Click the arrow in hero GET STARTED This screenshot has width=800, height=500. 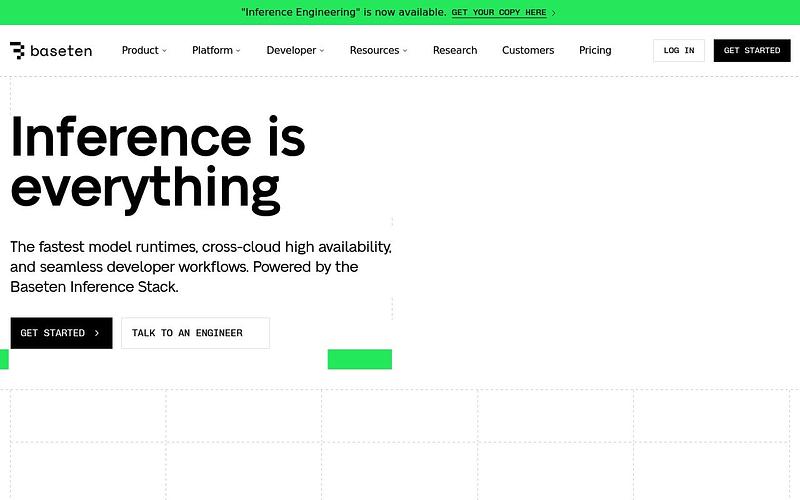coord(97,333)
